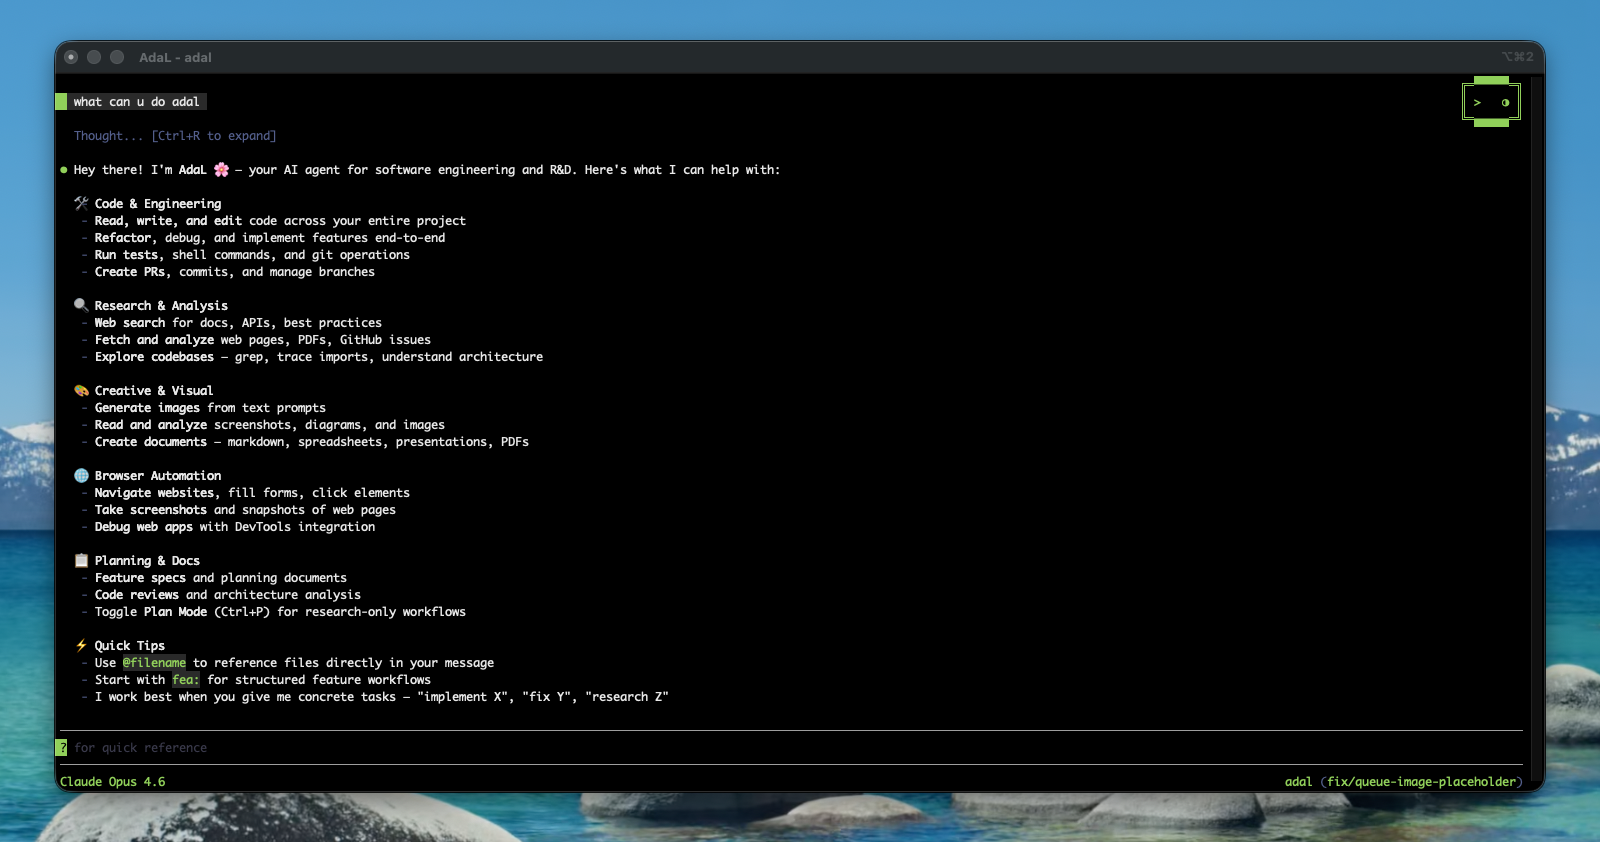The height and width of the screenshot is (842, 1600).
Task: Click the pink flower emoji after AdaL
Action: (x=221, y=170)
